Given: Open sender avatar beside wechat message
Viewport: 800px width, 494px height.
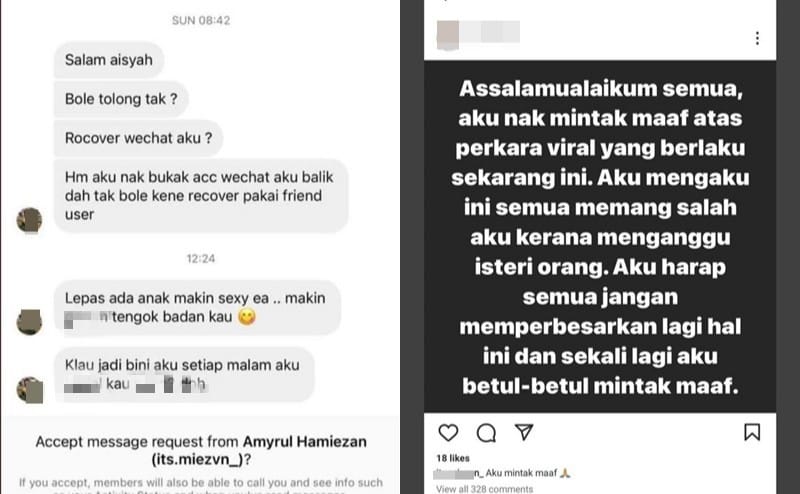Looking at the screenshot, I should click(29, 220).
